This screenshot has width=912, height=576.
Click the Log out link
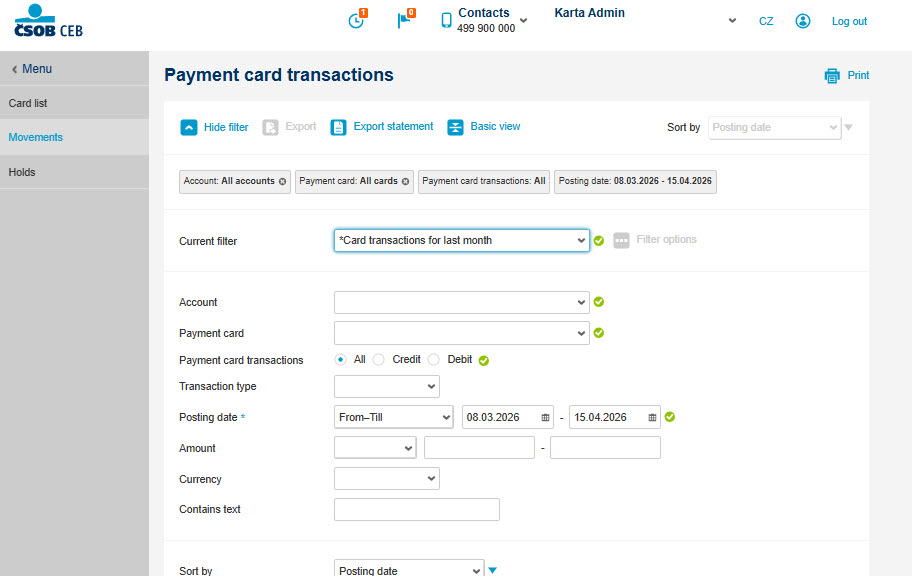tap(849, 22)
